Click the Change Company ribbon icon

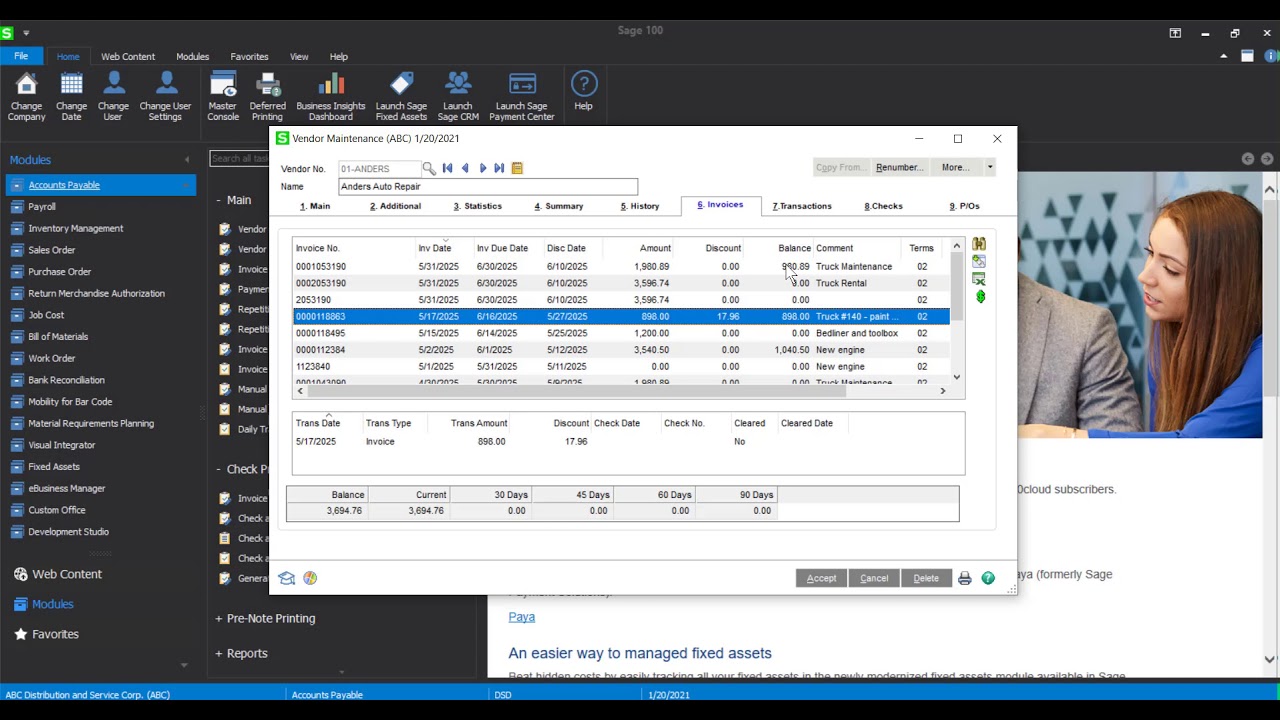[x=26, y=96]
